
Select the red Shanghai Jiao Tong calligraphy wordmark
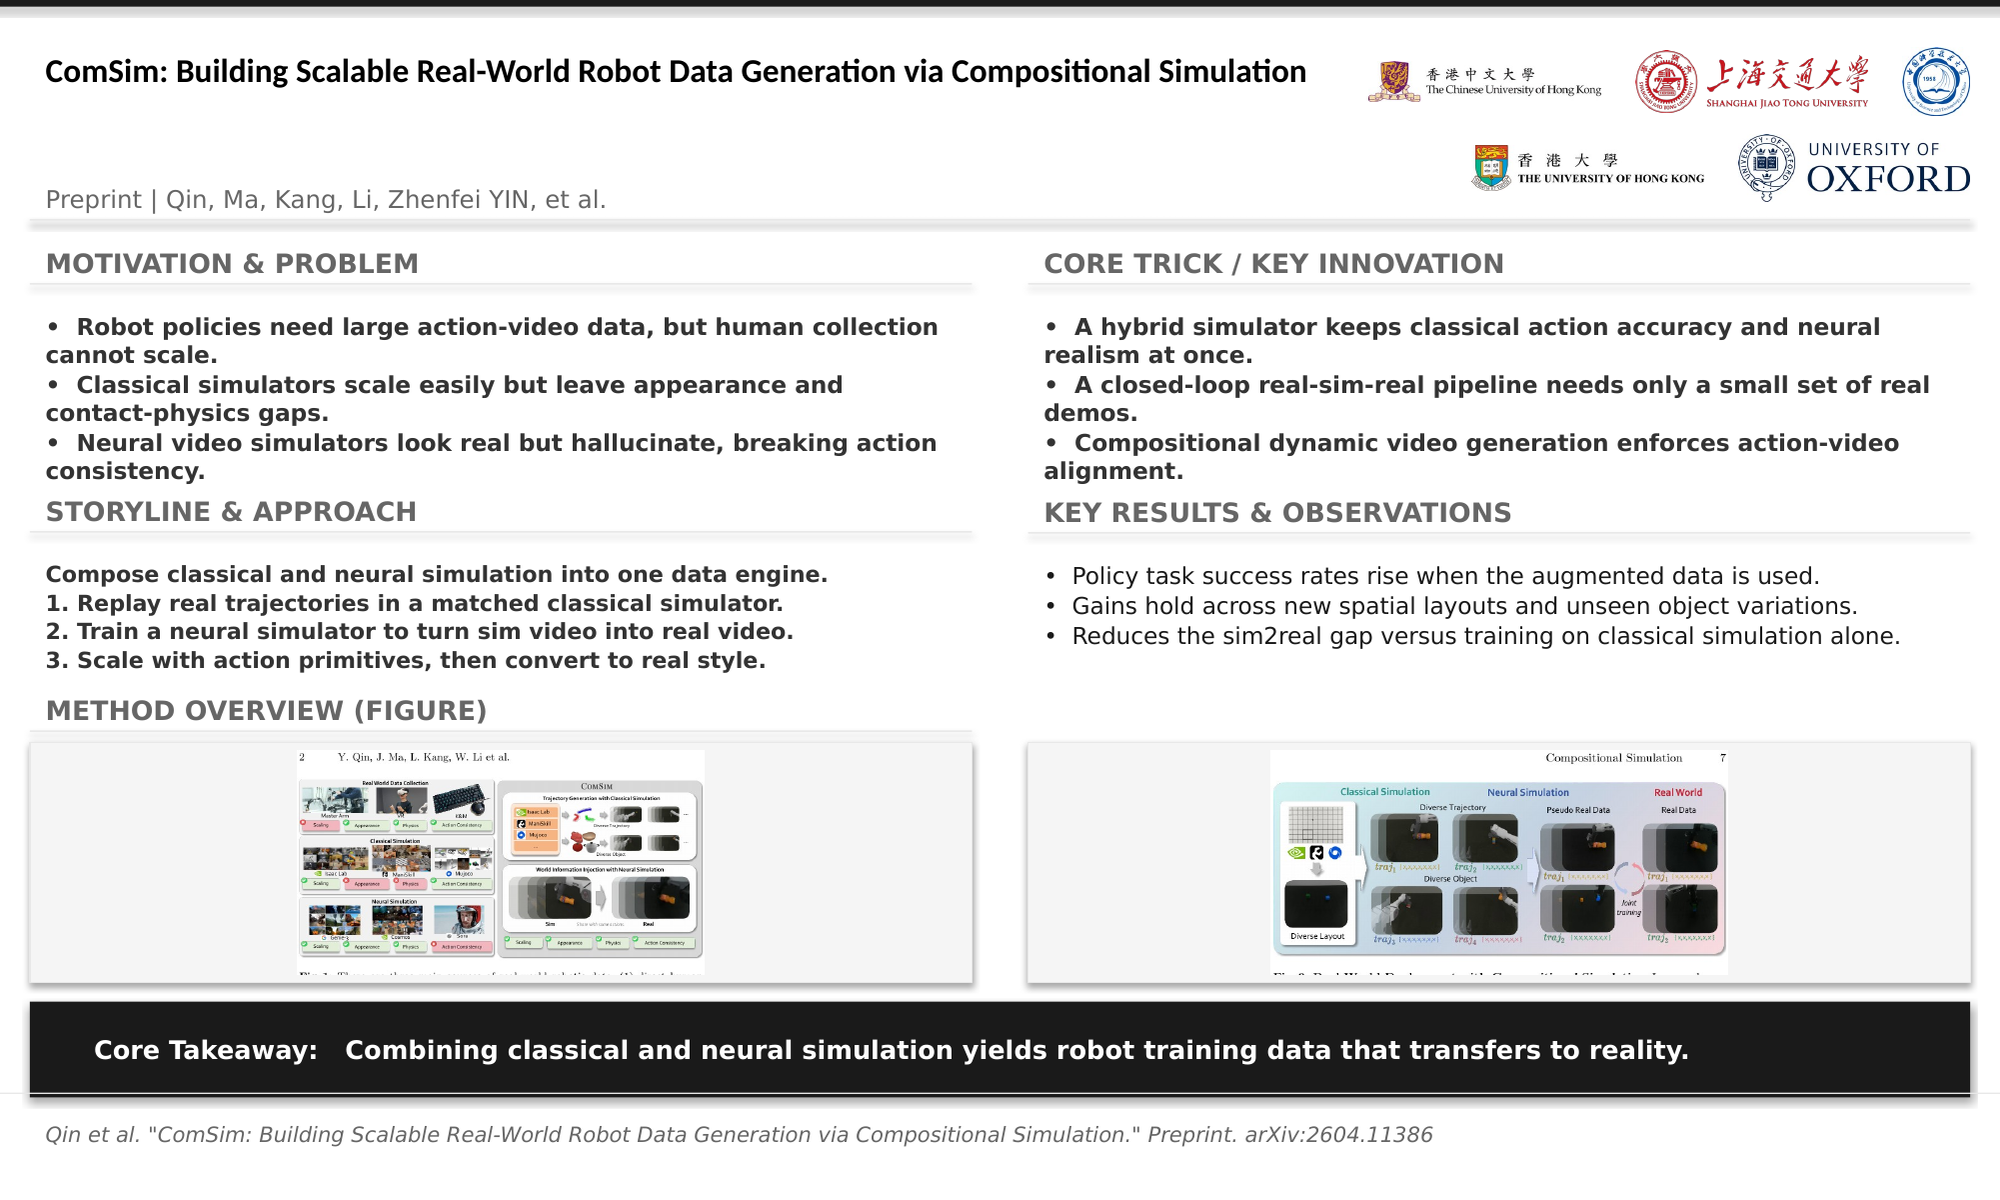click(1787, 75)
